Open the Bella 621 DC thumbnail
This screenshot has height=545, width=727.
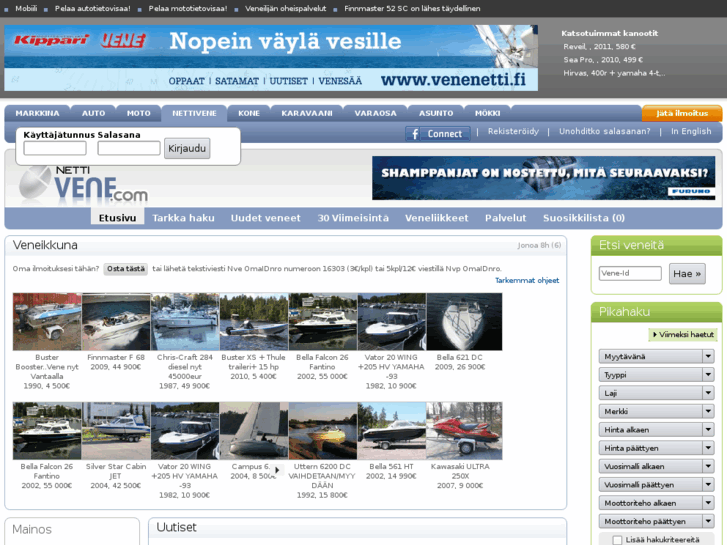coord(464,321)
